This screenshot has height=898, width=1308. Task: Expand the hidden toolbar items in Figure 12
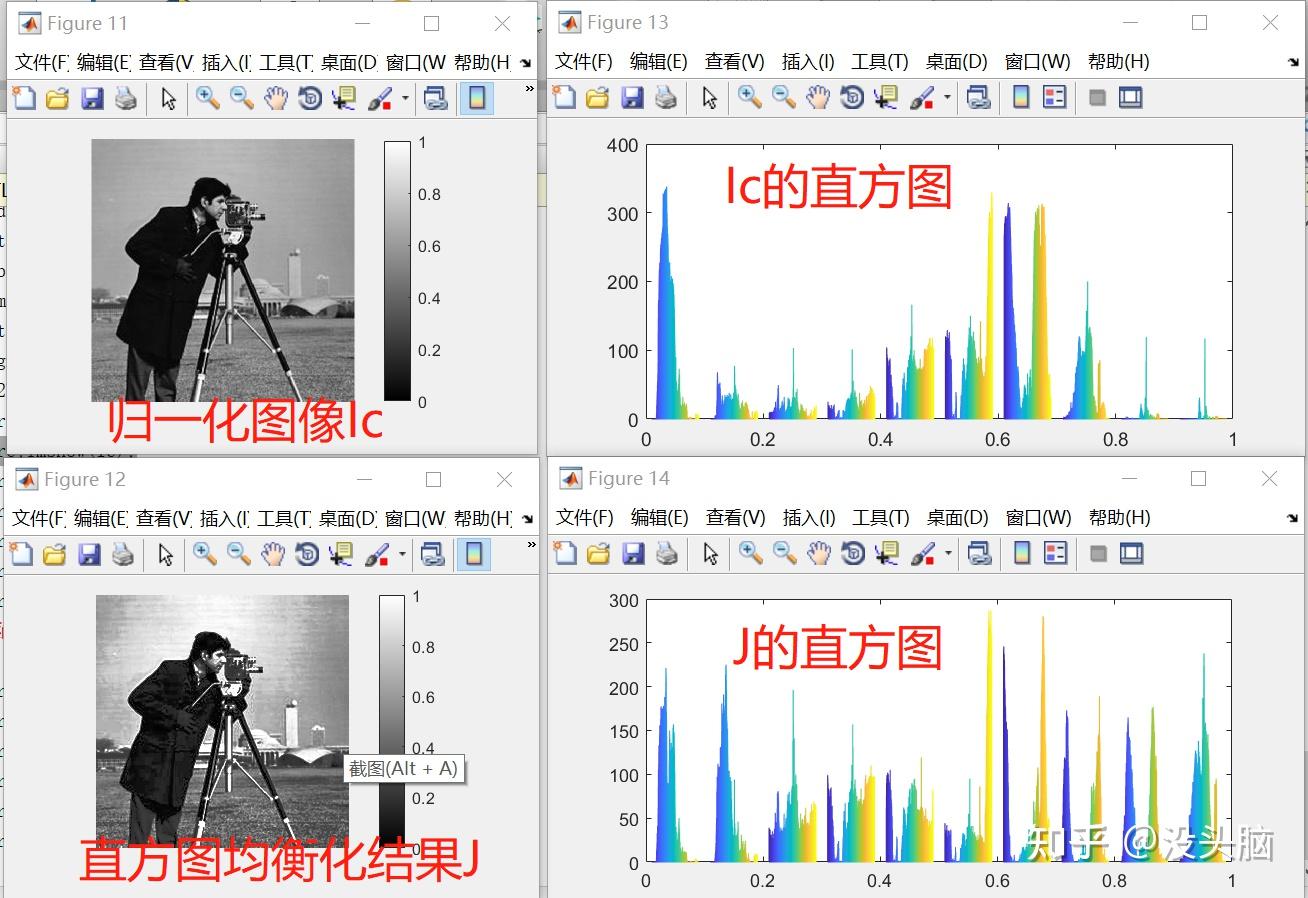click(529, 546)
